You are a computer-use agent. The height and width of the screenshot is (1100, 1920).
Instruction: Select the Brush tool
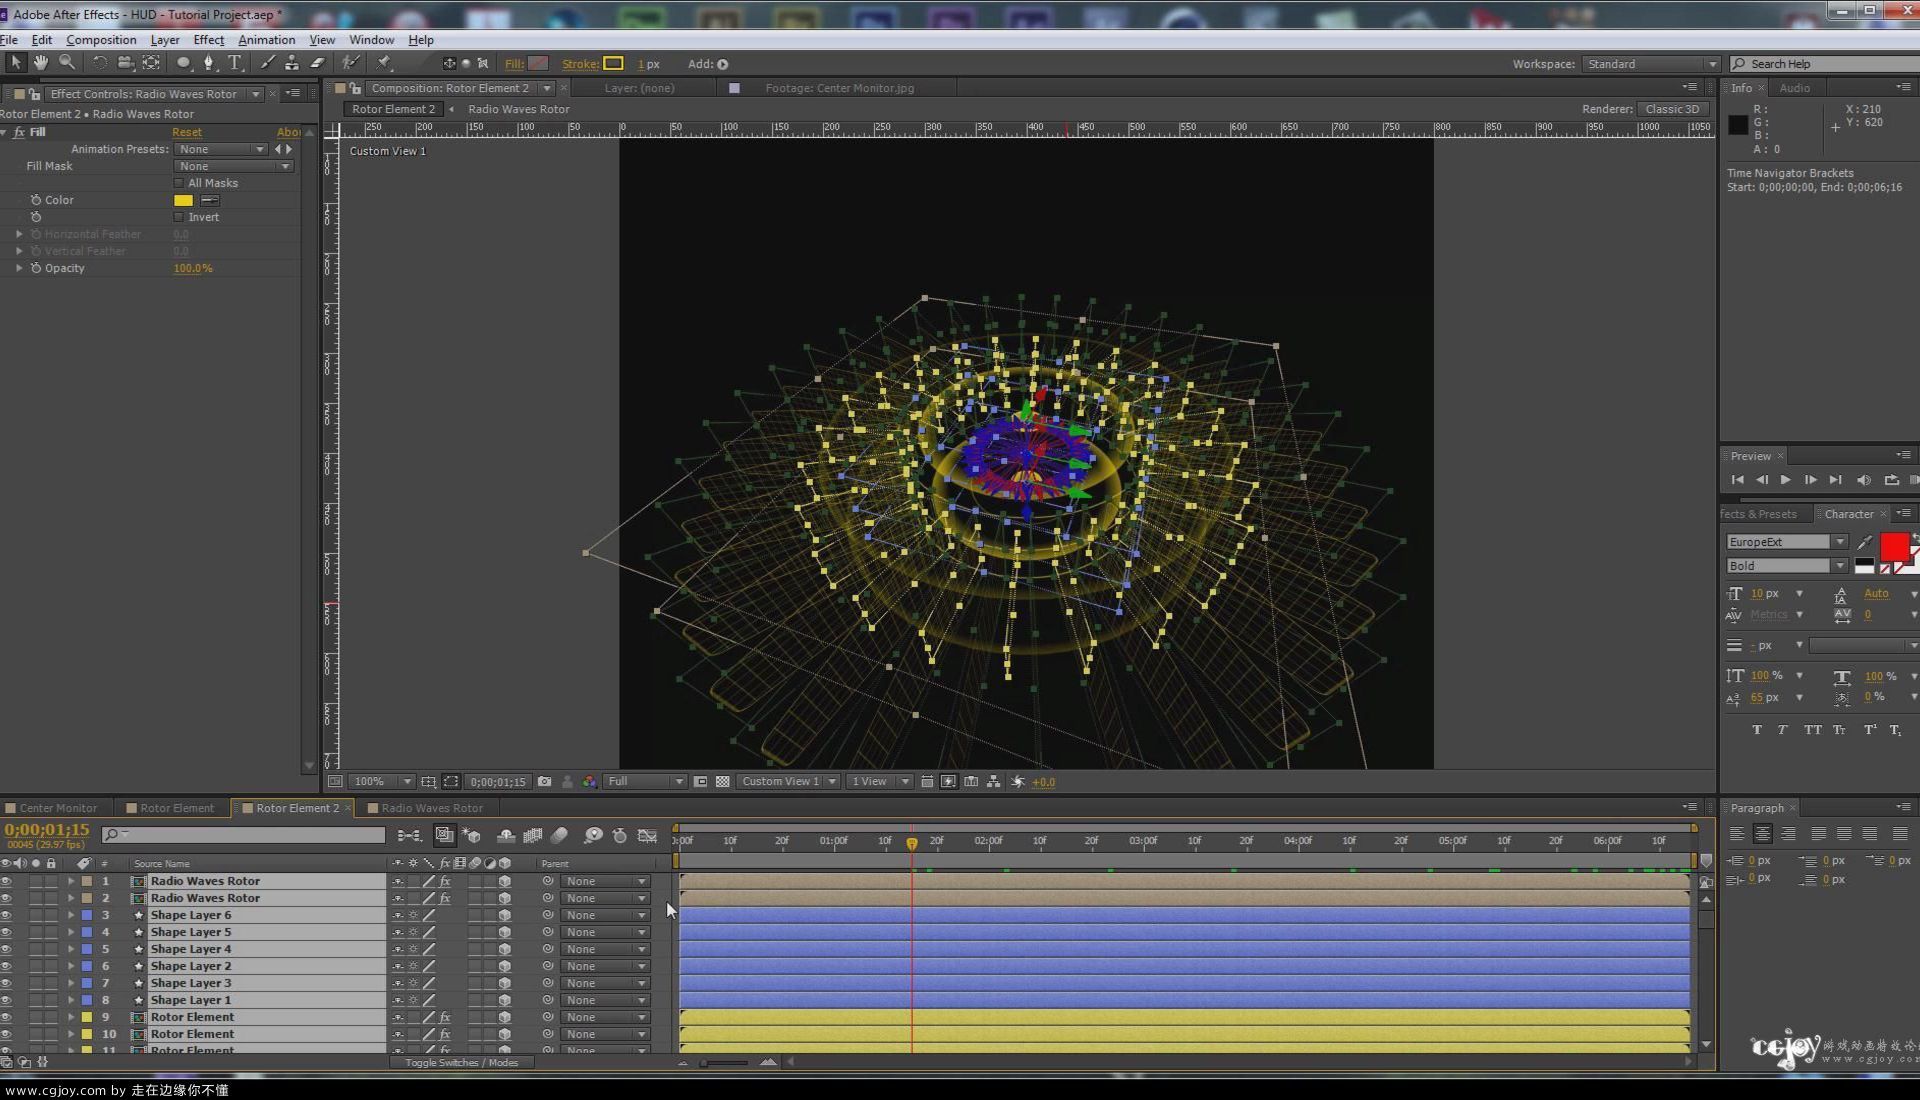pyautogui.click(x=267, y=63)
